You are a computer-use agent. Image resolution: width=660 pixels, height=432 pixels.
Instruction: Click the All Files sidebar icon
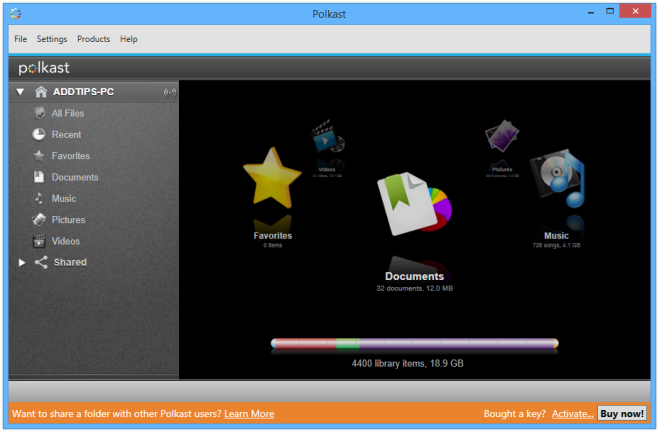39,114
